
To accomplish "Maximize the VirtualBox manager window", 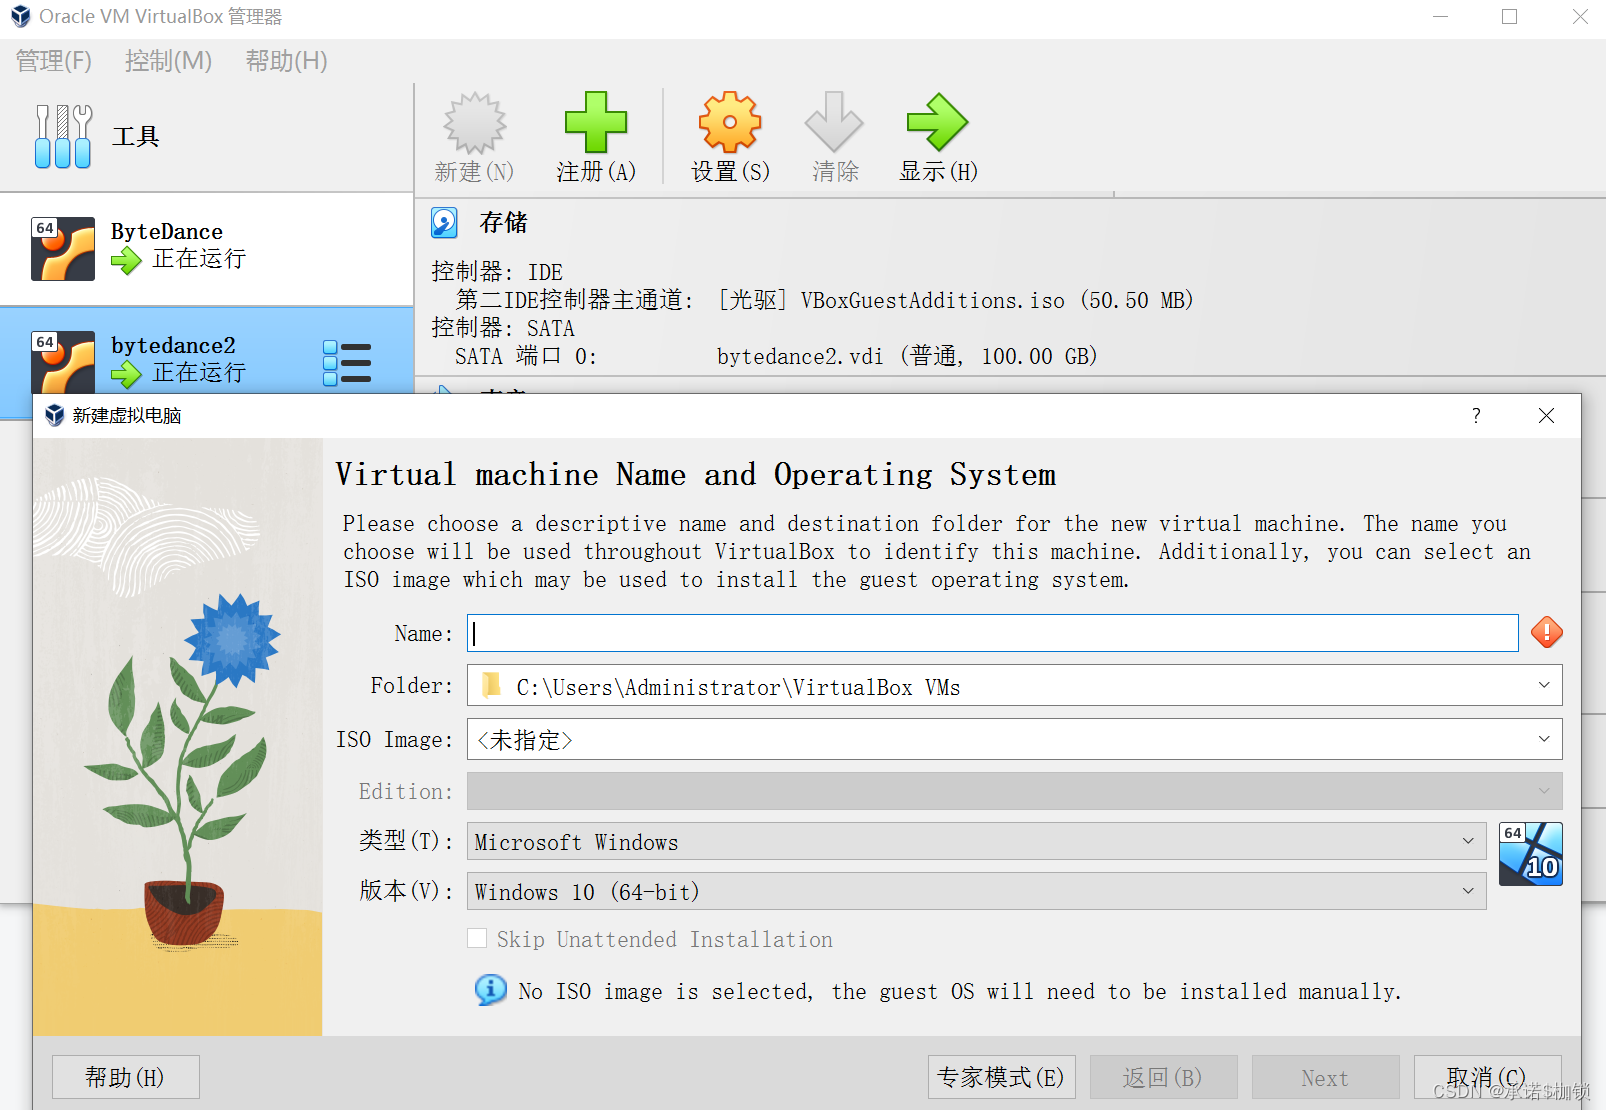I will pyautogui.click(x=1509, y=17).
